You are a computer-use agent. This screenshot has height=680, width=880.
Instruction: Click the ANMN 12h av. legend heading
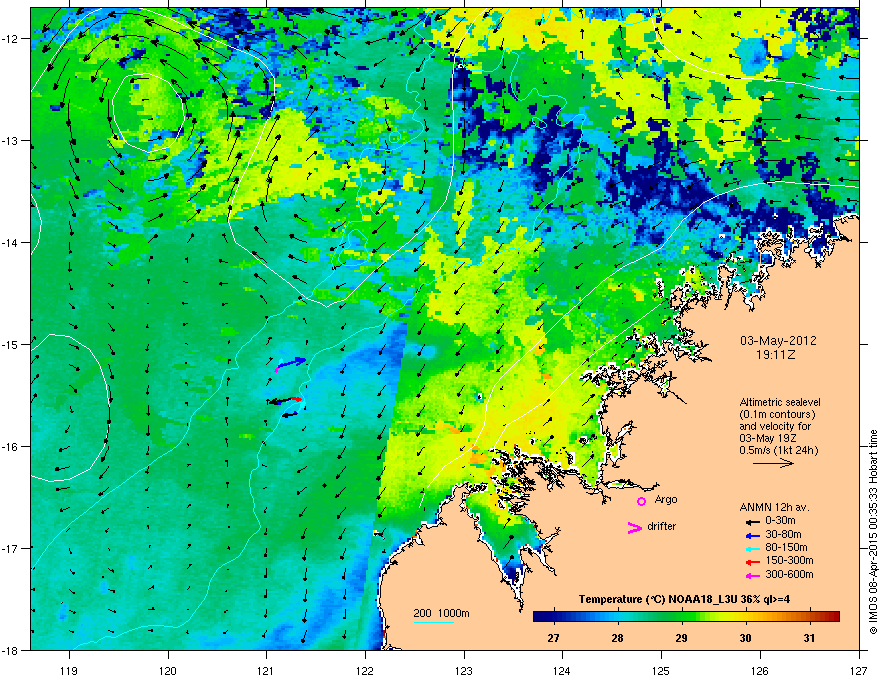(x=774, y=507)
